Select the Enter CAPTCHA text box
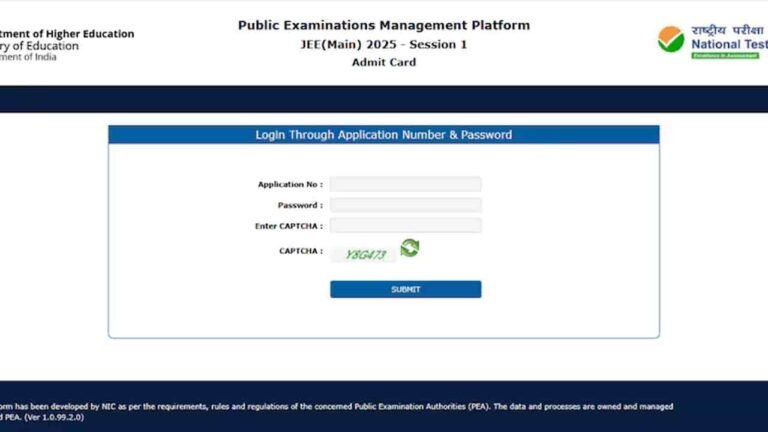 [x=405, y=226]
